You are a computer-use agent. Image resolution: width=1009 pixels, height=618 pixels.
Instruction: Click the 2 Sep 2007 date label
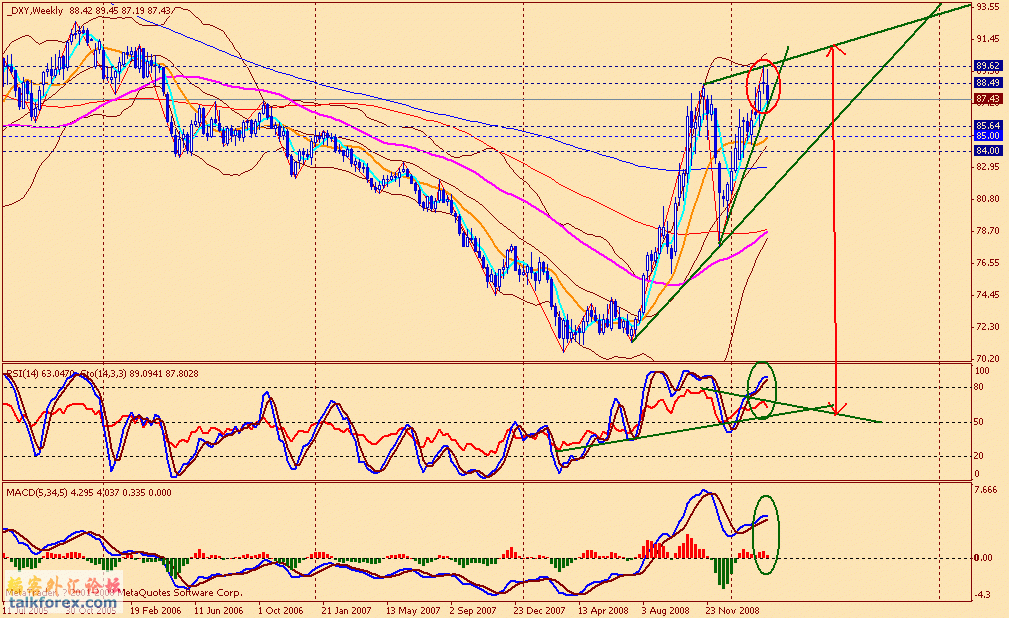click(473, 610)
